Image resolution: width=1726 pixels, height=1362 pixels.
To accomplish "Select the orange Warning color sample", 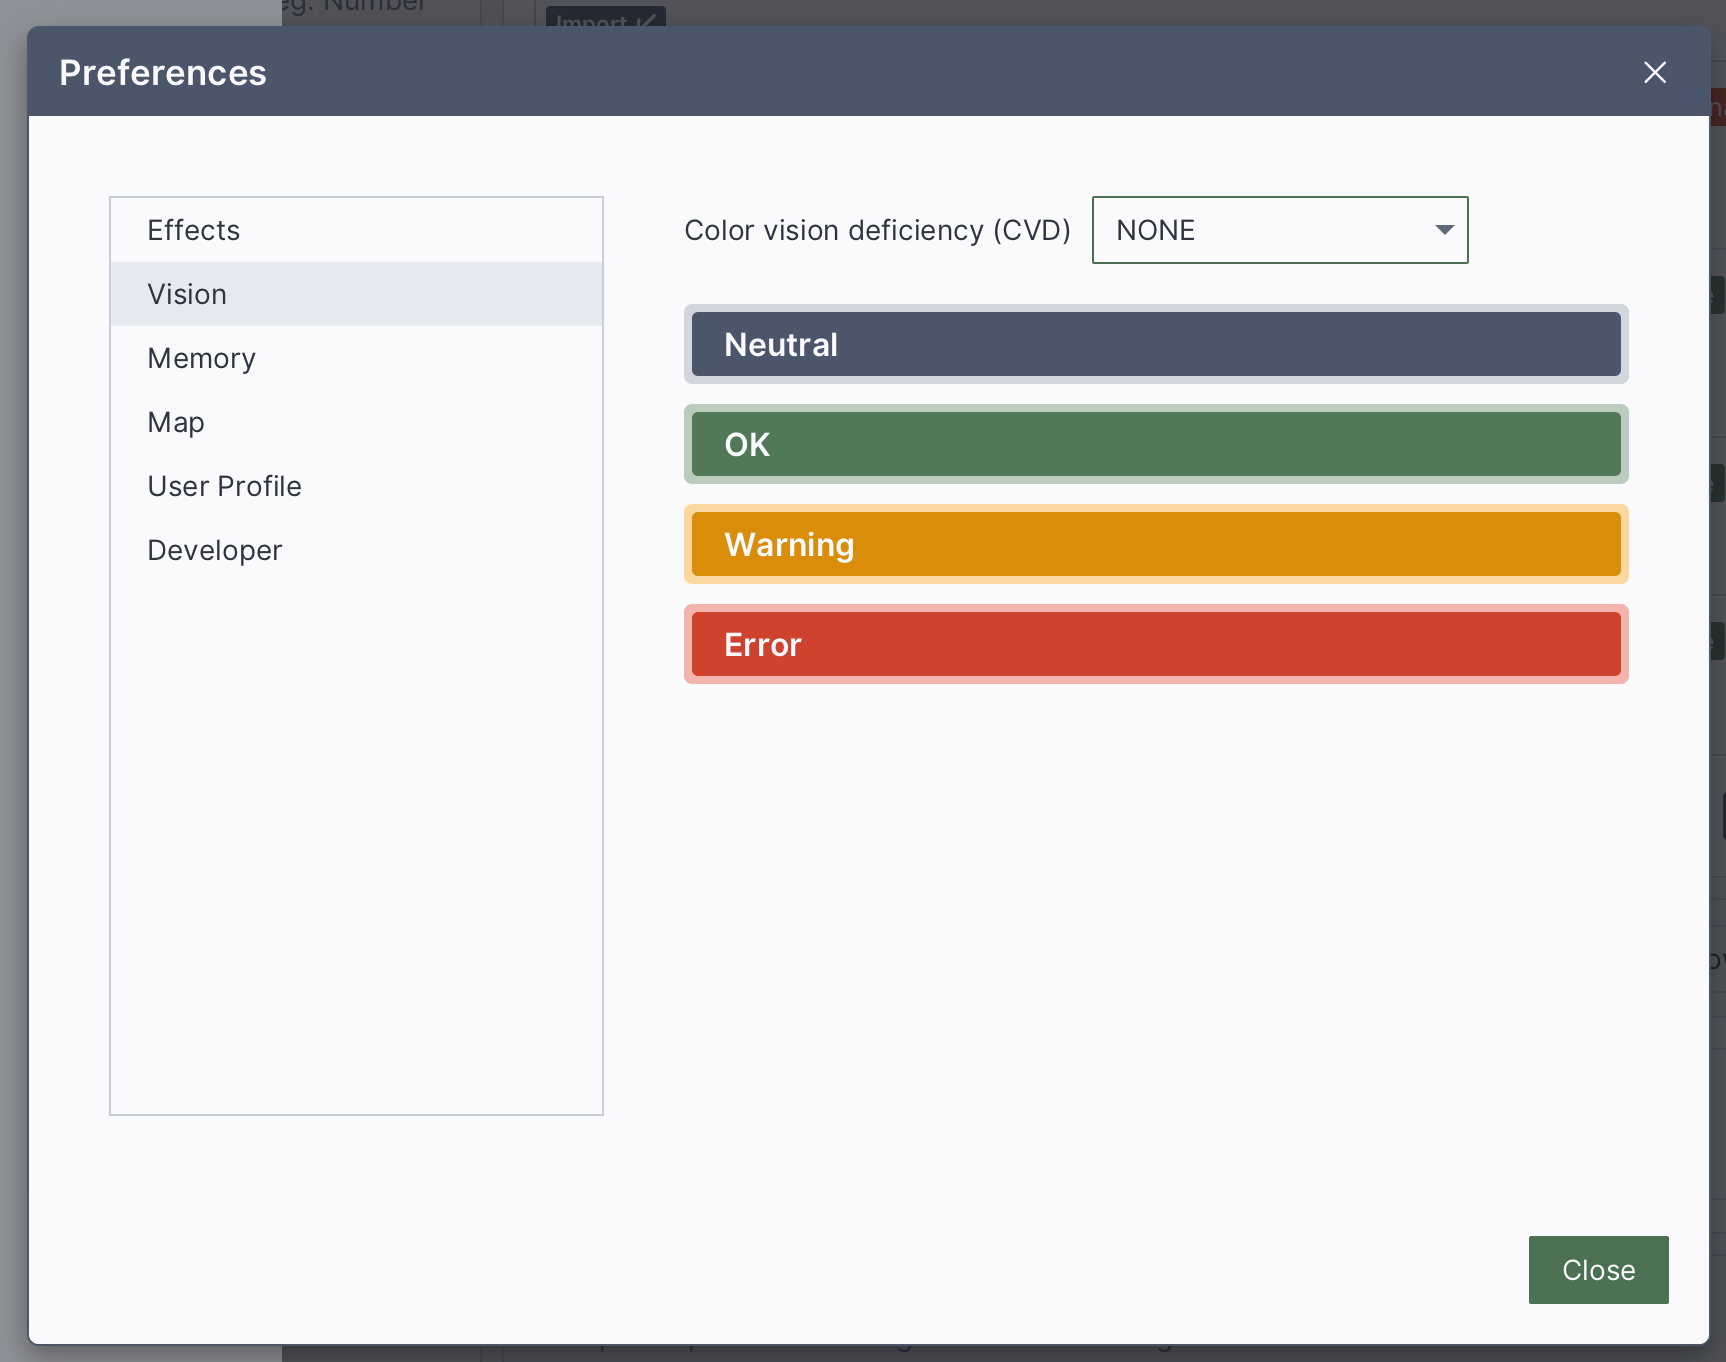I will click(x=1155, y=544).
